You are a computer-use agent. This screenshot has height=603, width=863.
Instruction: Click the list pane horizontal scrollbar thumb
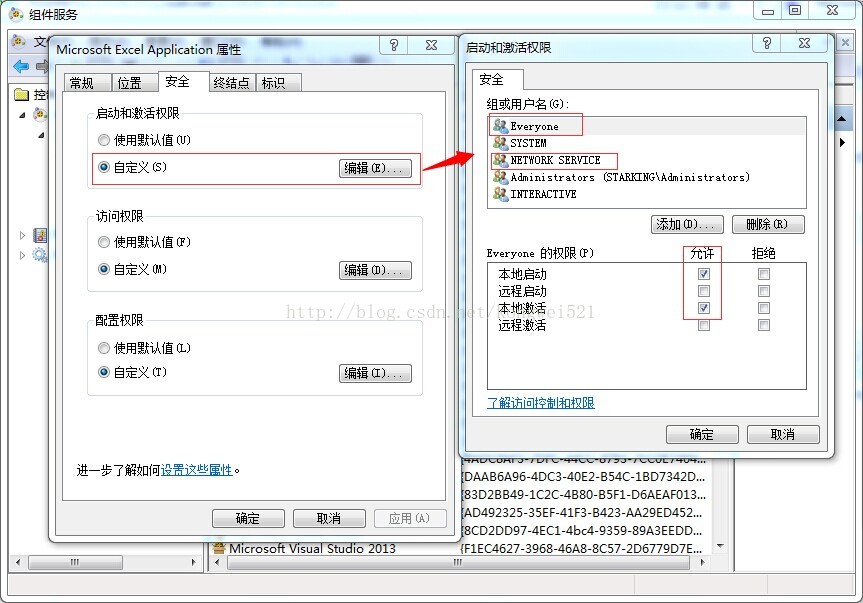click(x=458, y=562)
